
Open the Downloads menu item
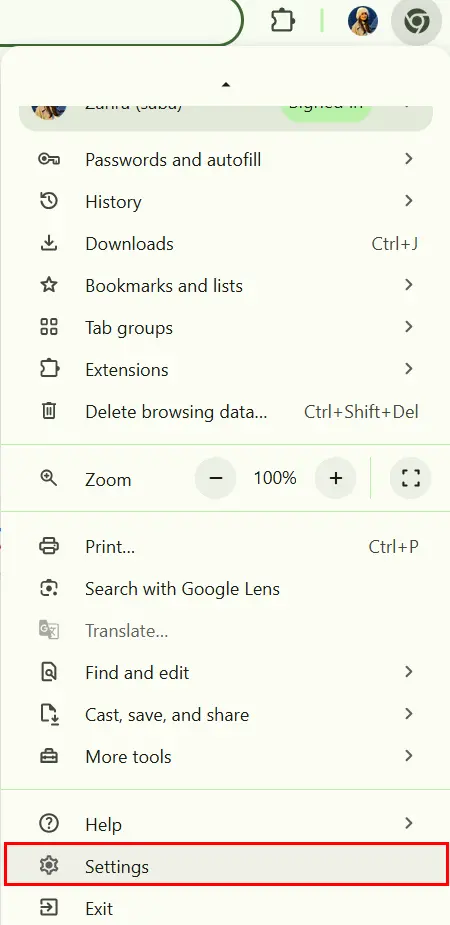click(x=225, y=244)
